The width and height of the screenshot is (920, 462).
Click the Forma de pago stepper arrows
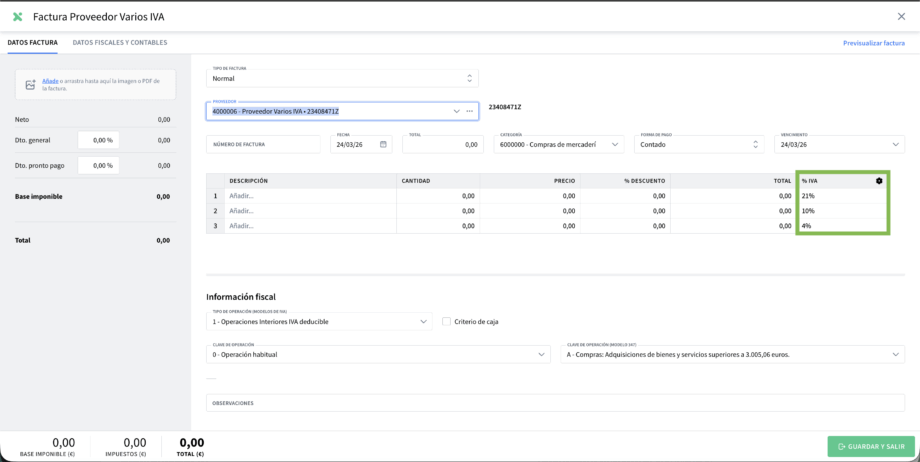(x=755, y=144)
